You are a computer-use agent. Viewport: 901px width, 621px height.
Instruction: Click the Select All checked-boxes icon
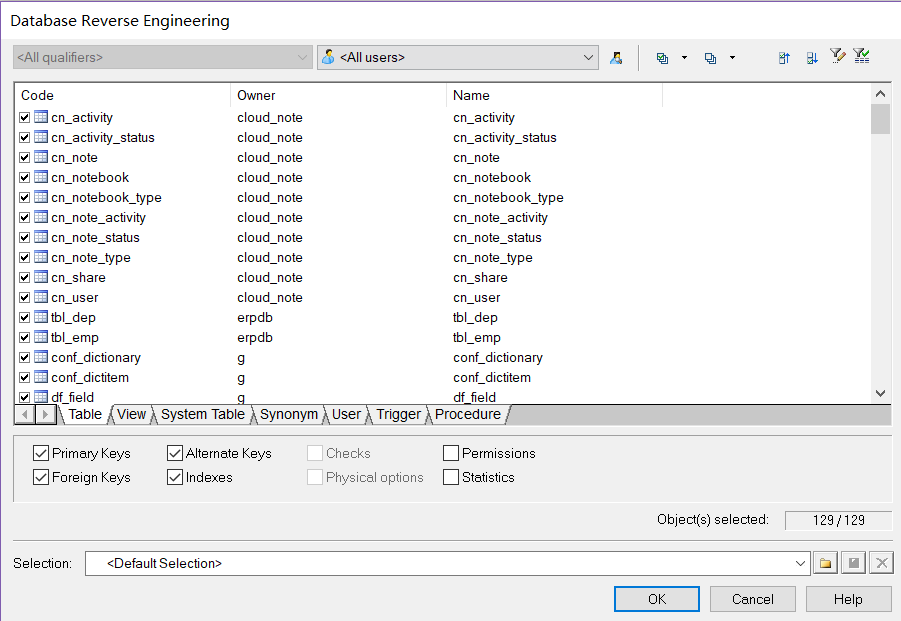click(x=662, y=58)
